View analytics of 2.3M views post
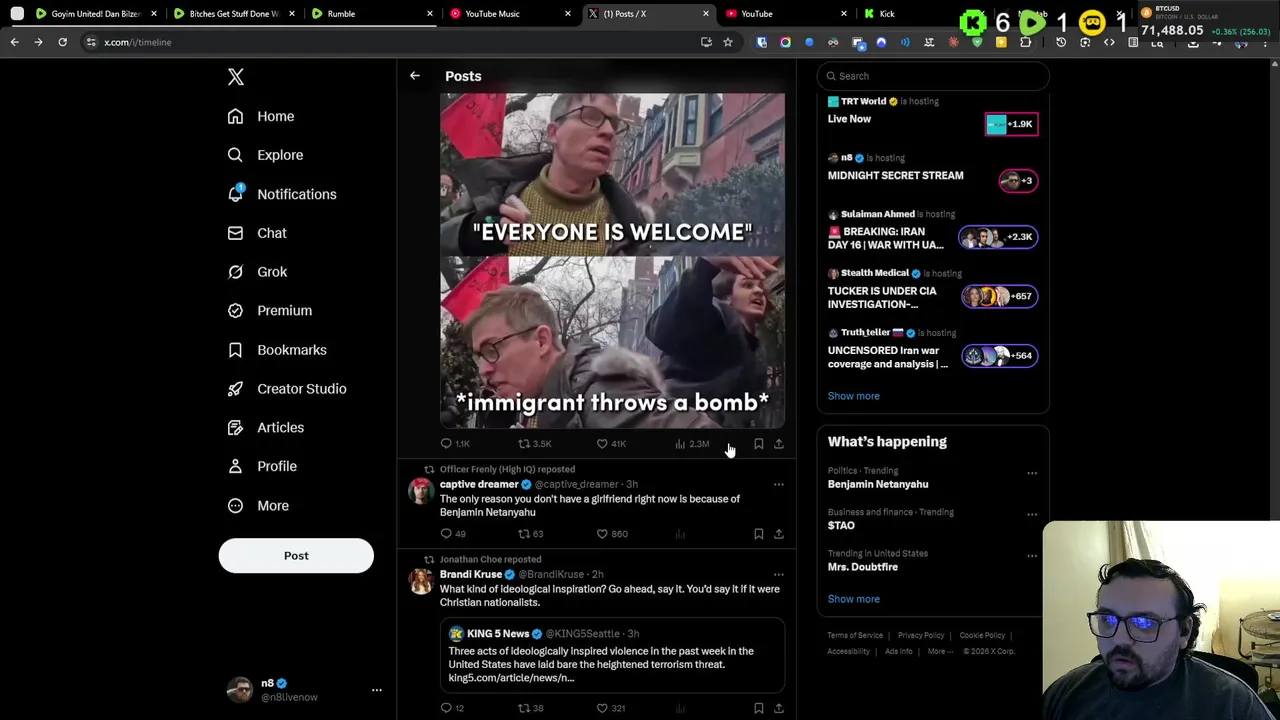The width and height of the screenshot is (1280, 720). 692,444
